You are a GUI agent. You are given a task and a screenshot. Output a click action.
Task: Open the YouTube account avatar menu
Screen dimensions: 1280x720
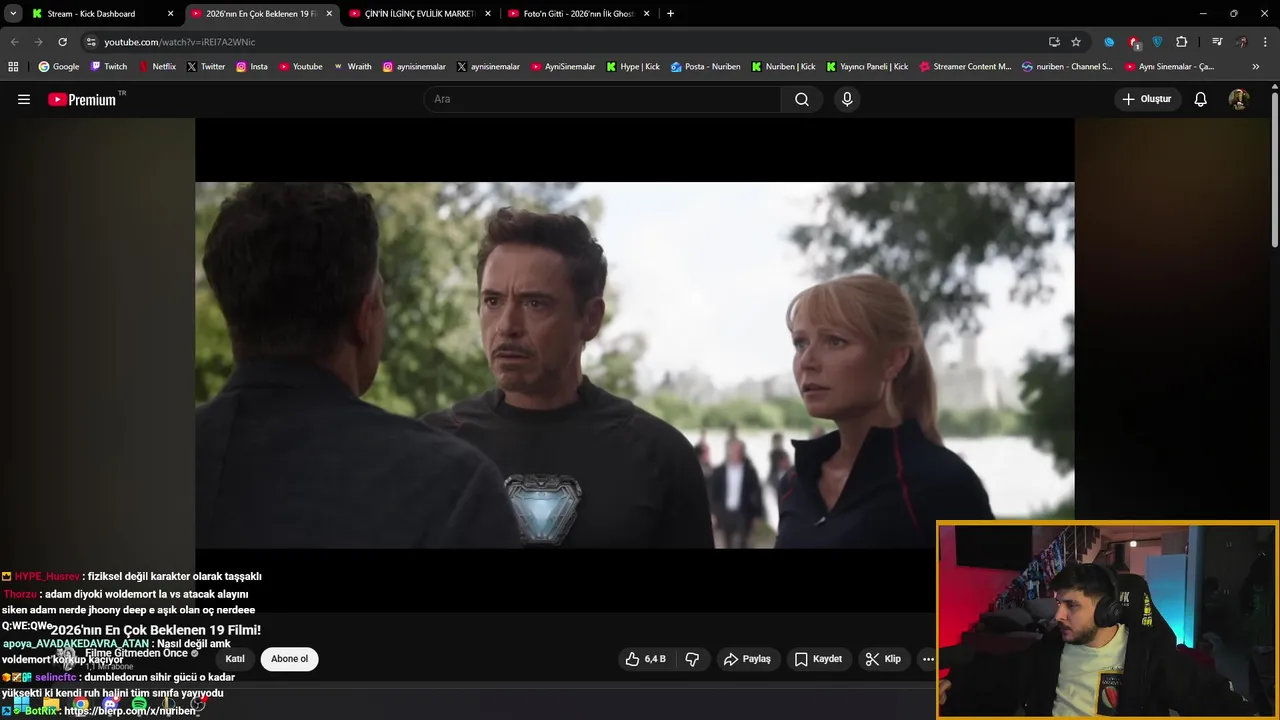coord(1239,99)
